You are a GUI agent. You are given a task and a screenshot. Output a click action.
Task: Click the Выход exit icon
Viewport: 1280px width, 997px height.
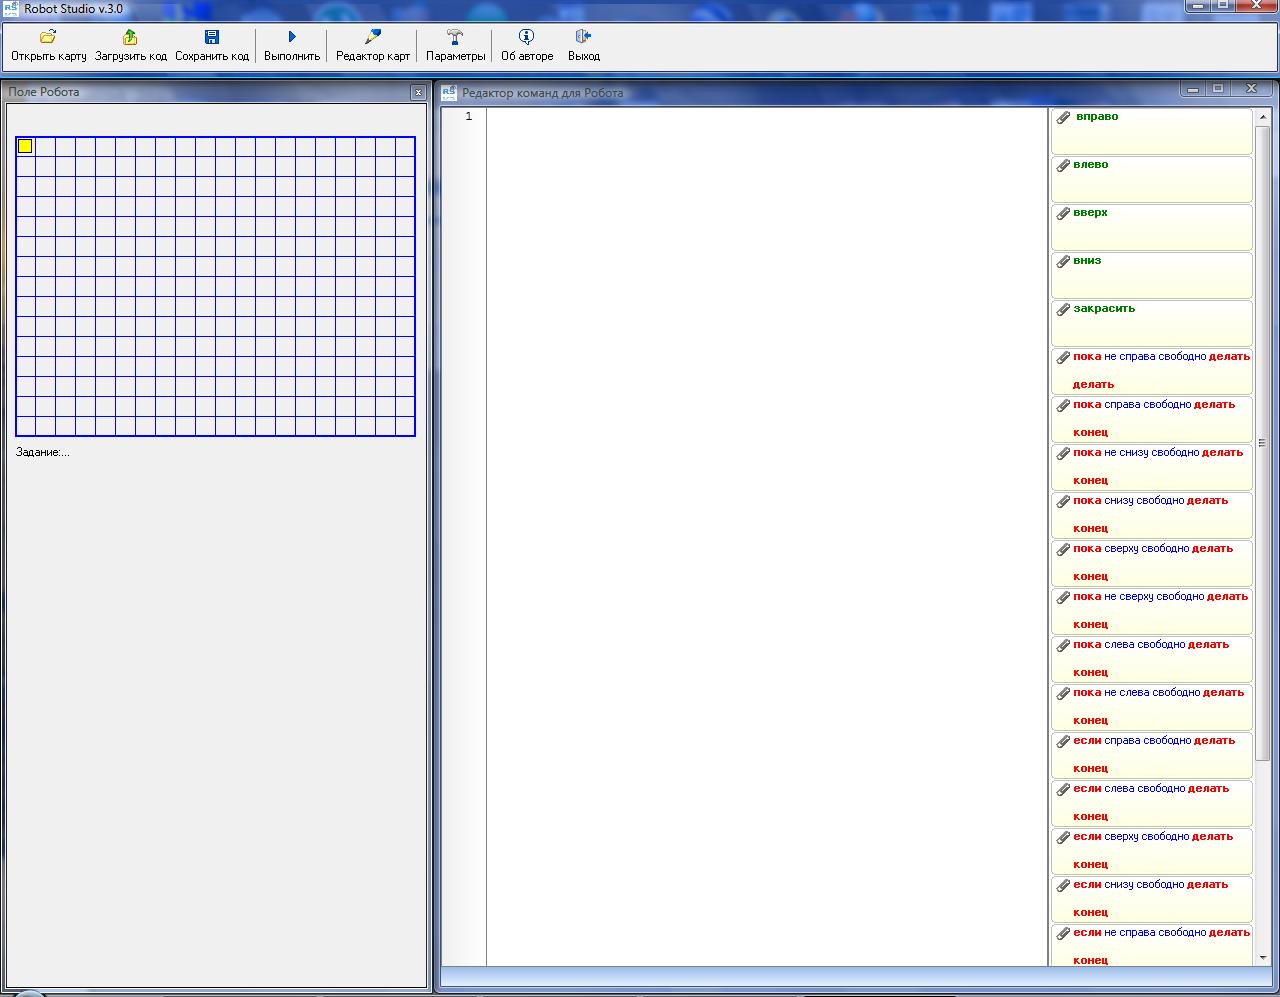point(583,37)
